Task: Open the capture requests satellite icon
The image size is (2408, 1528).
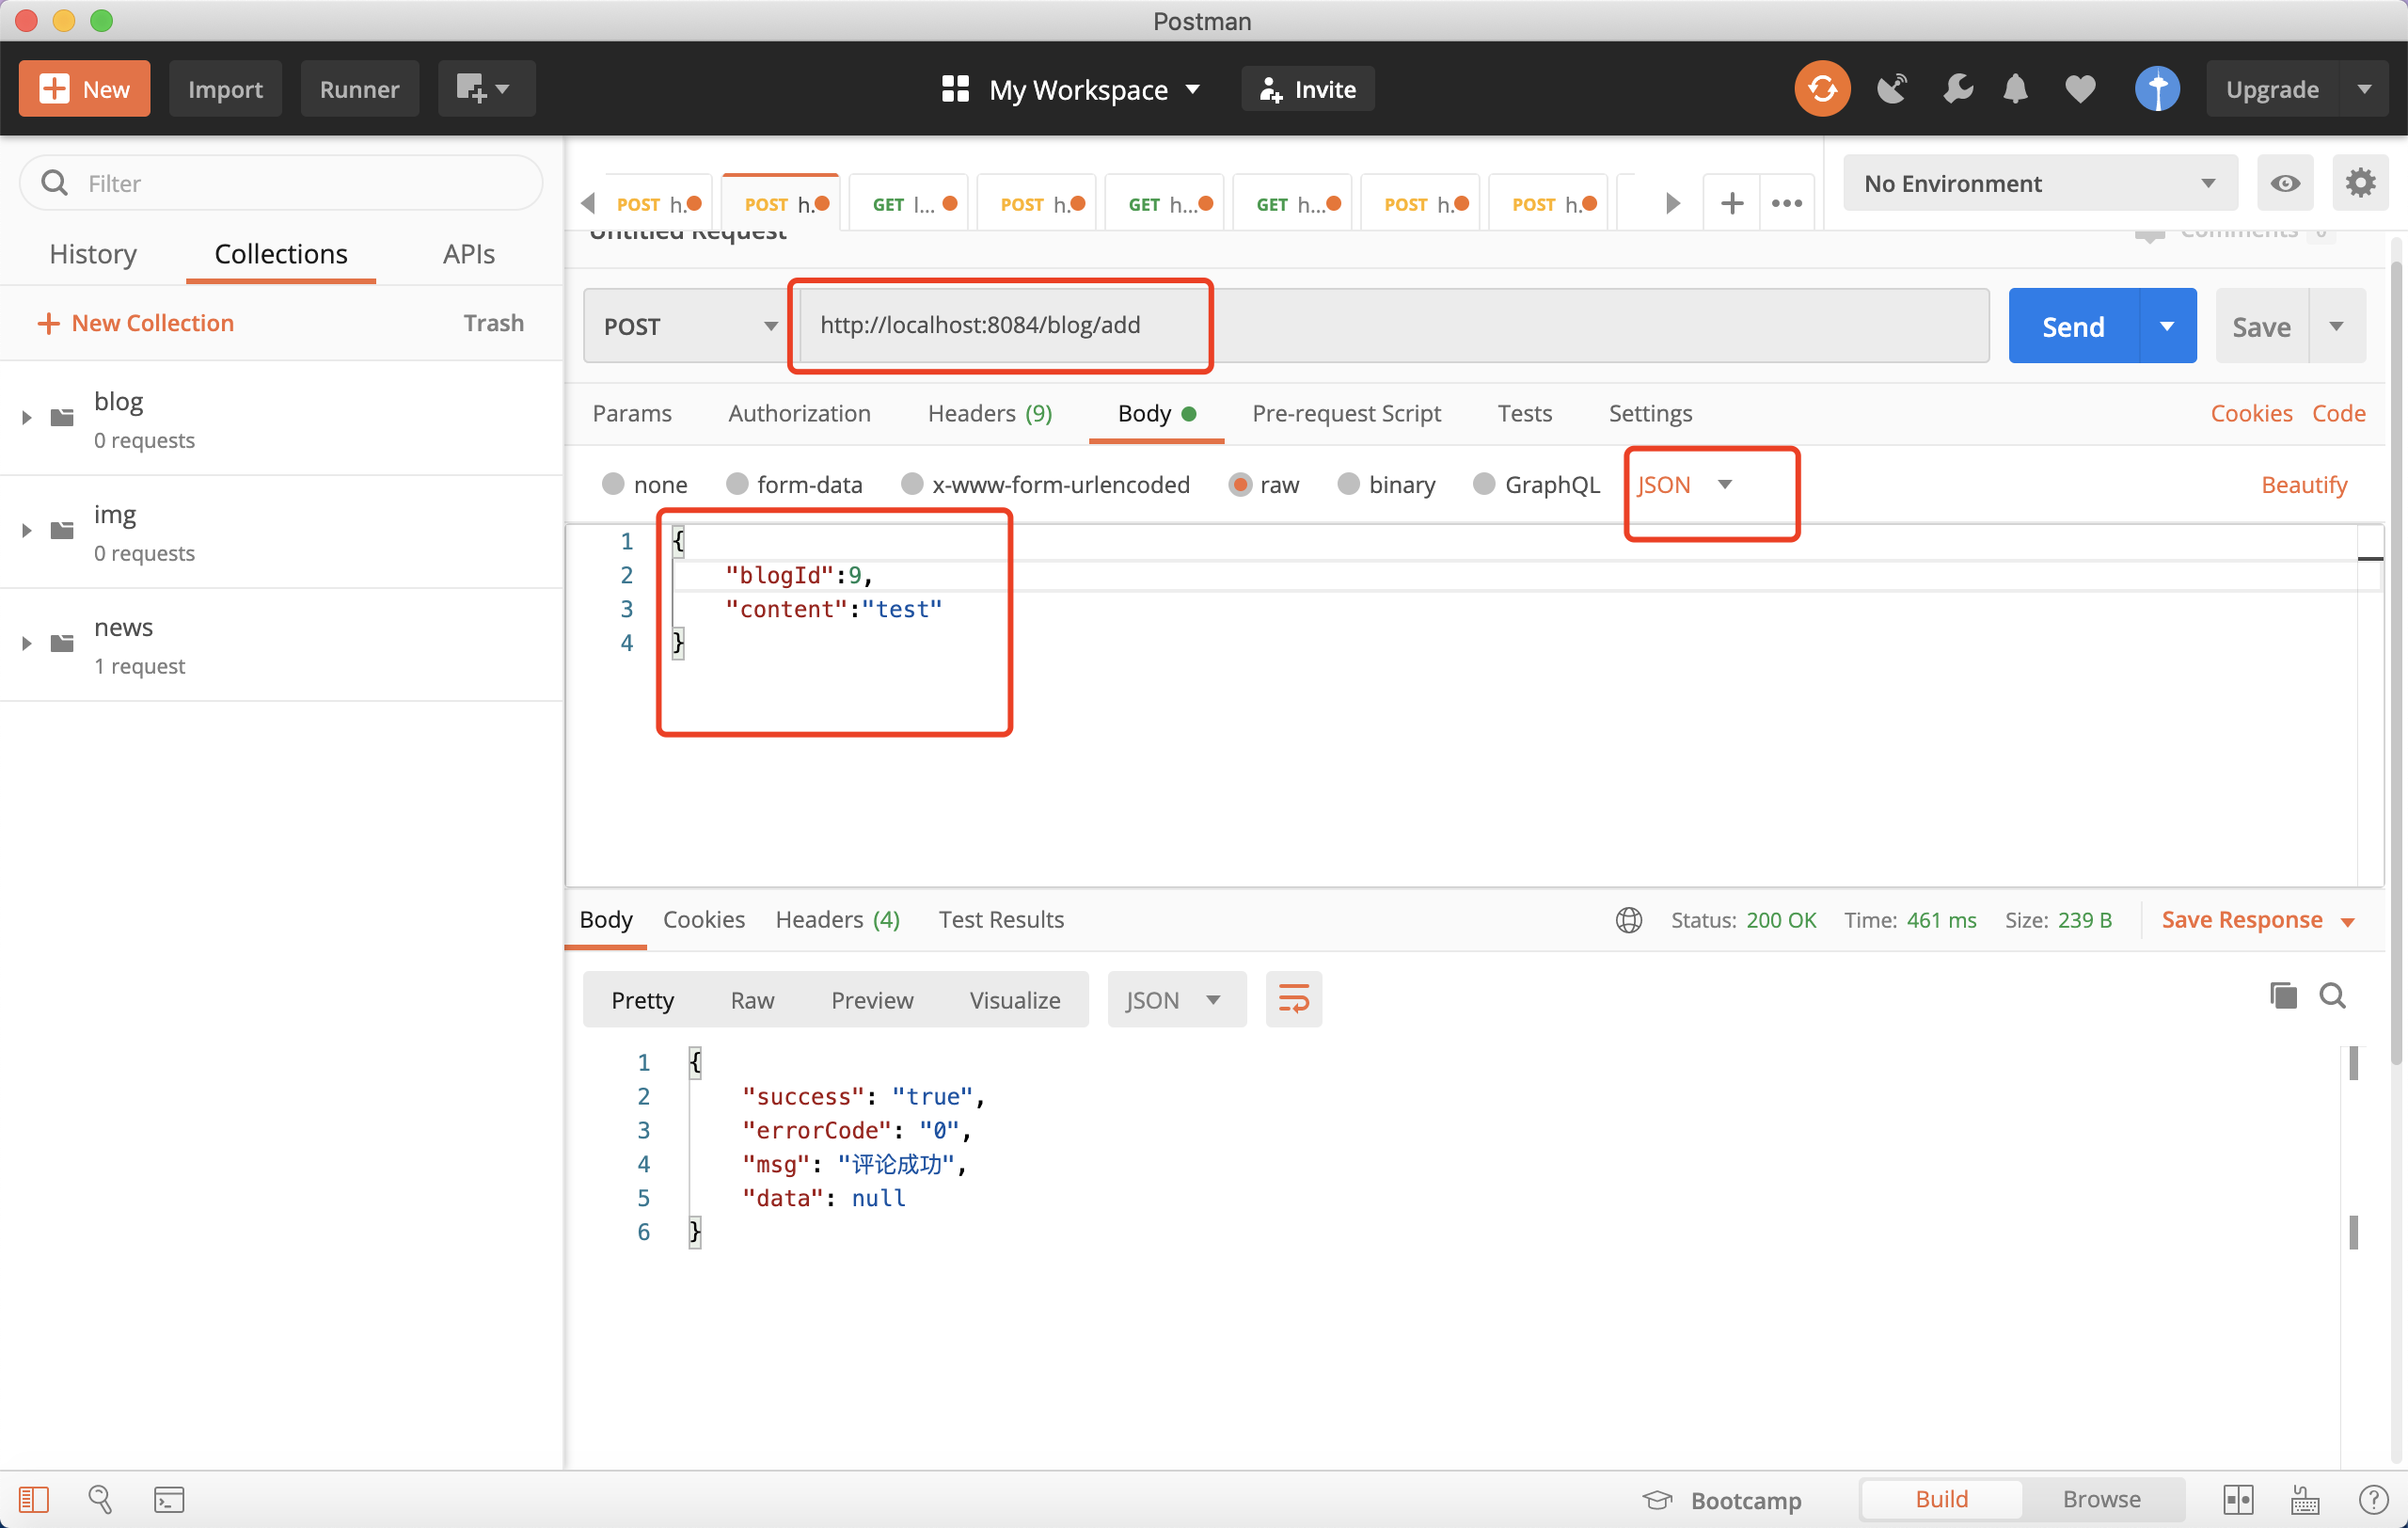Action: tap(1891, 89)
